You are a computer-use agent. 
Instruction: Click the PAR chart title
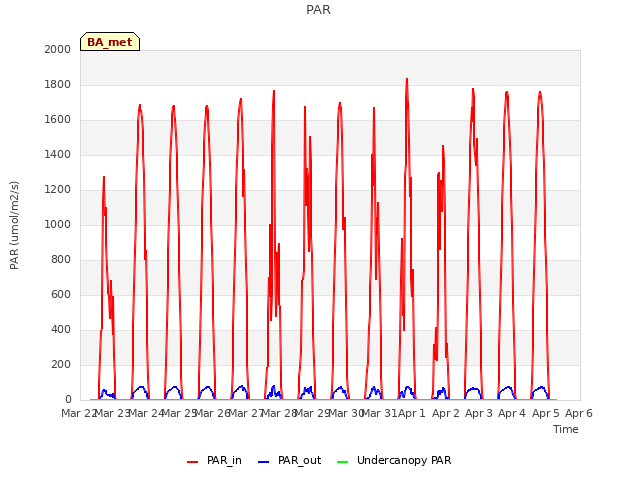point(318,9)
